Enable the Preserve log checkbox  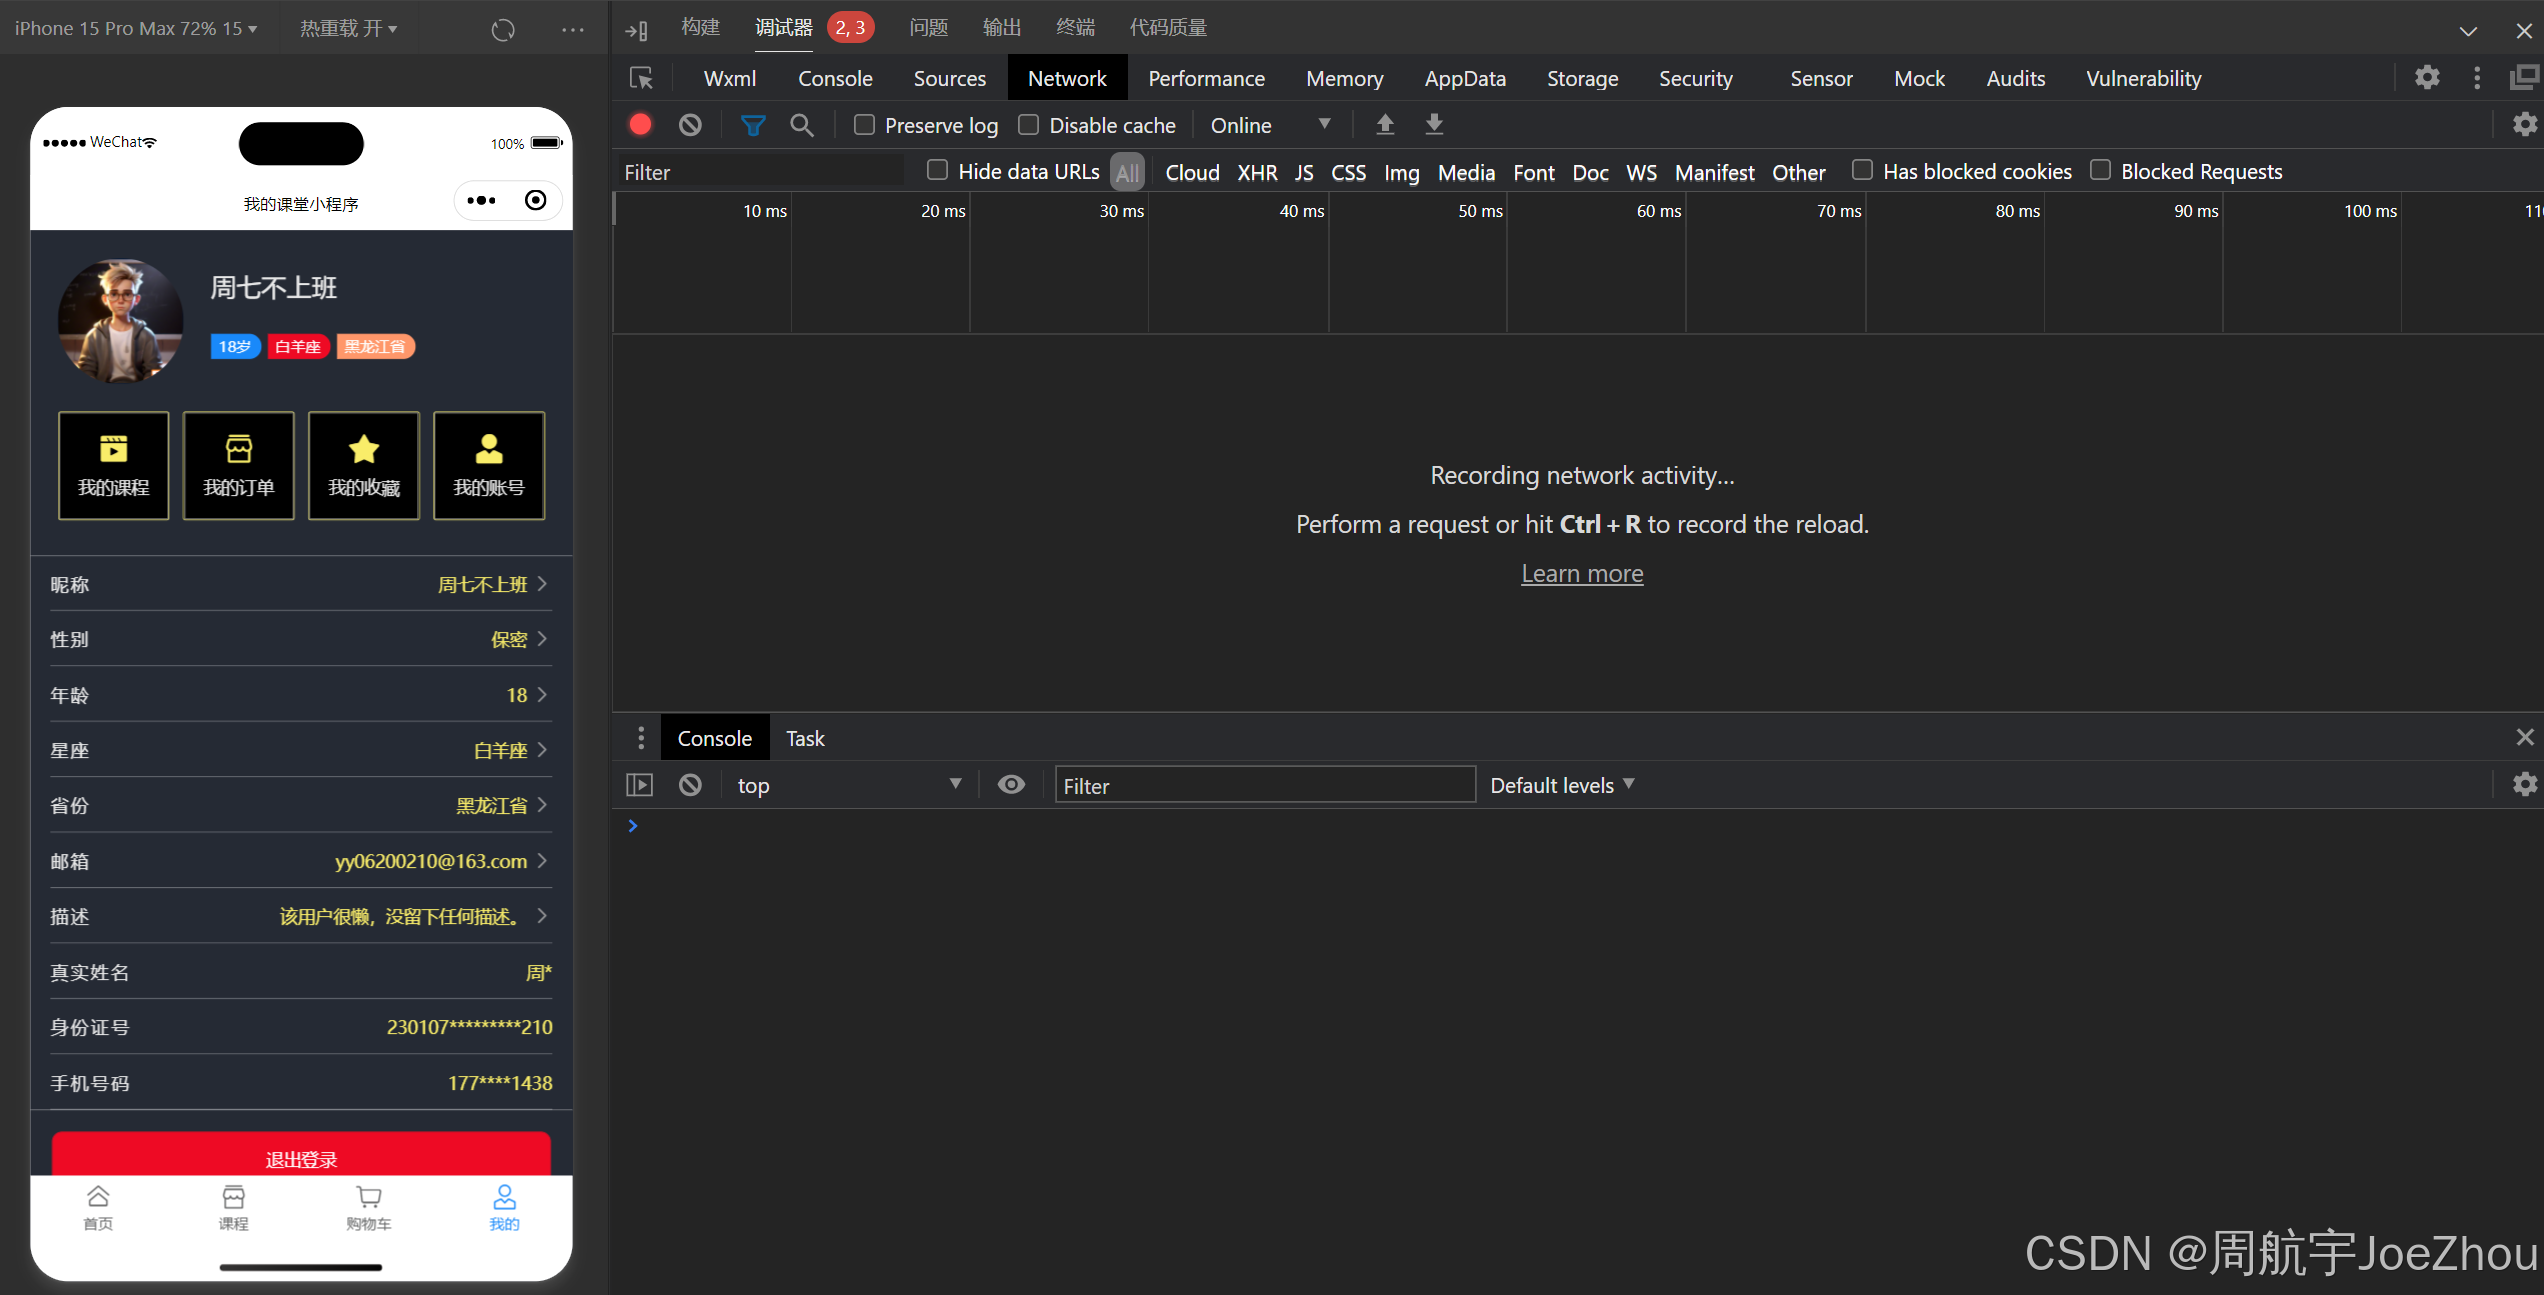click(864, 125)
